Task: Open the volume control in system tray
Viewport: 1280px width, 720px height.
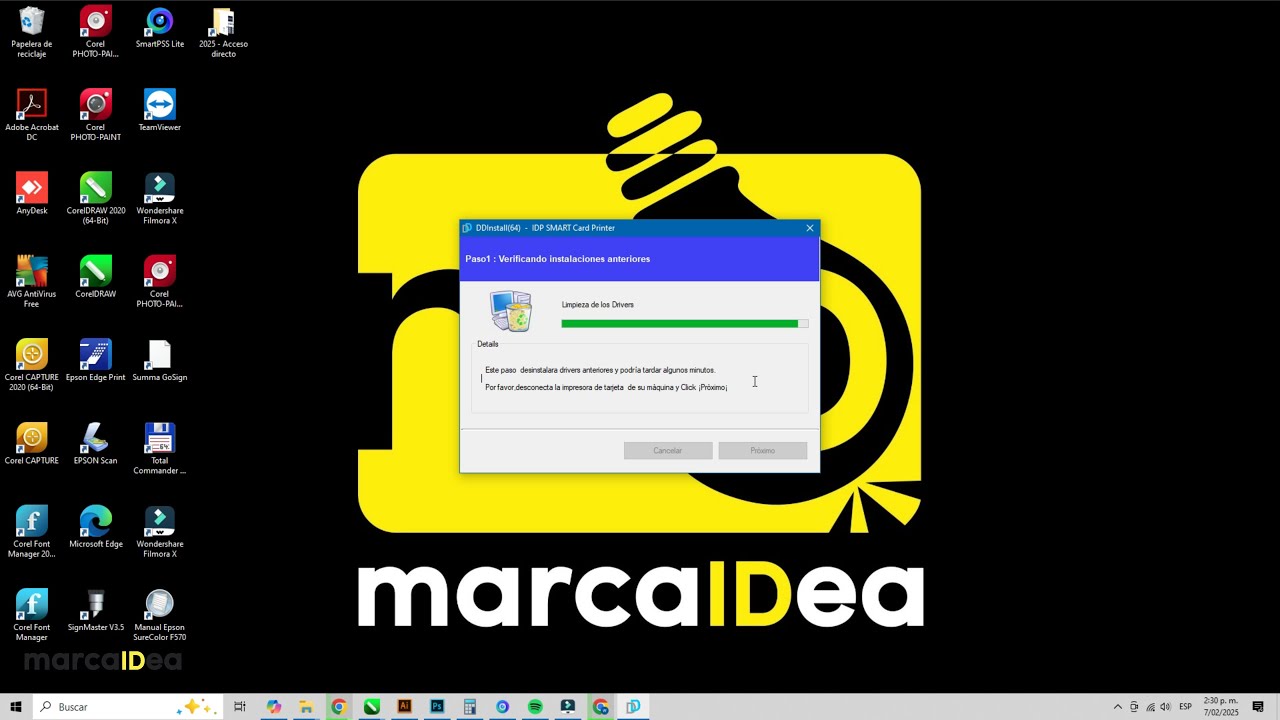Action: coord(1165,707)
